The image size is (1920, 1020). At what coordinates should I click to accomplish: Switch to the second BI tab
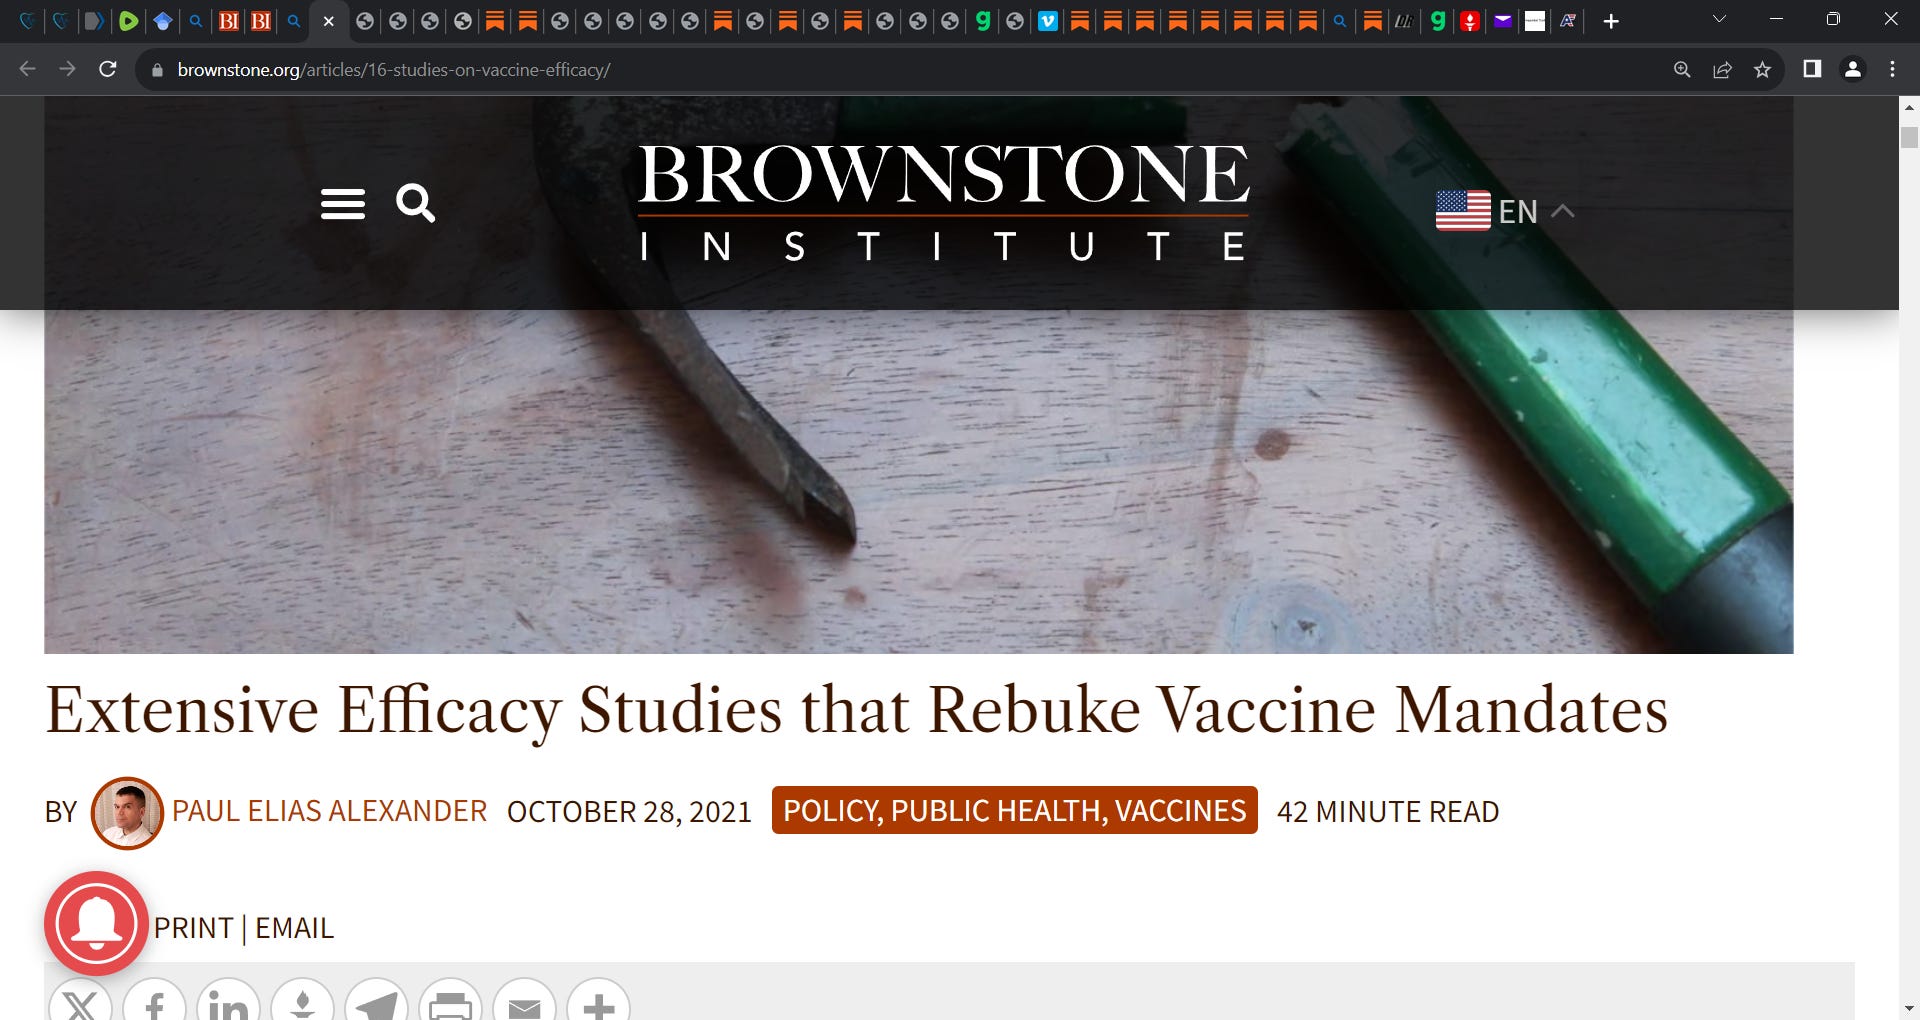(261, 20)
